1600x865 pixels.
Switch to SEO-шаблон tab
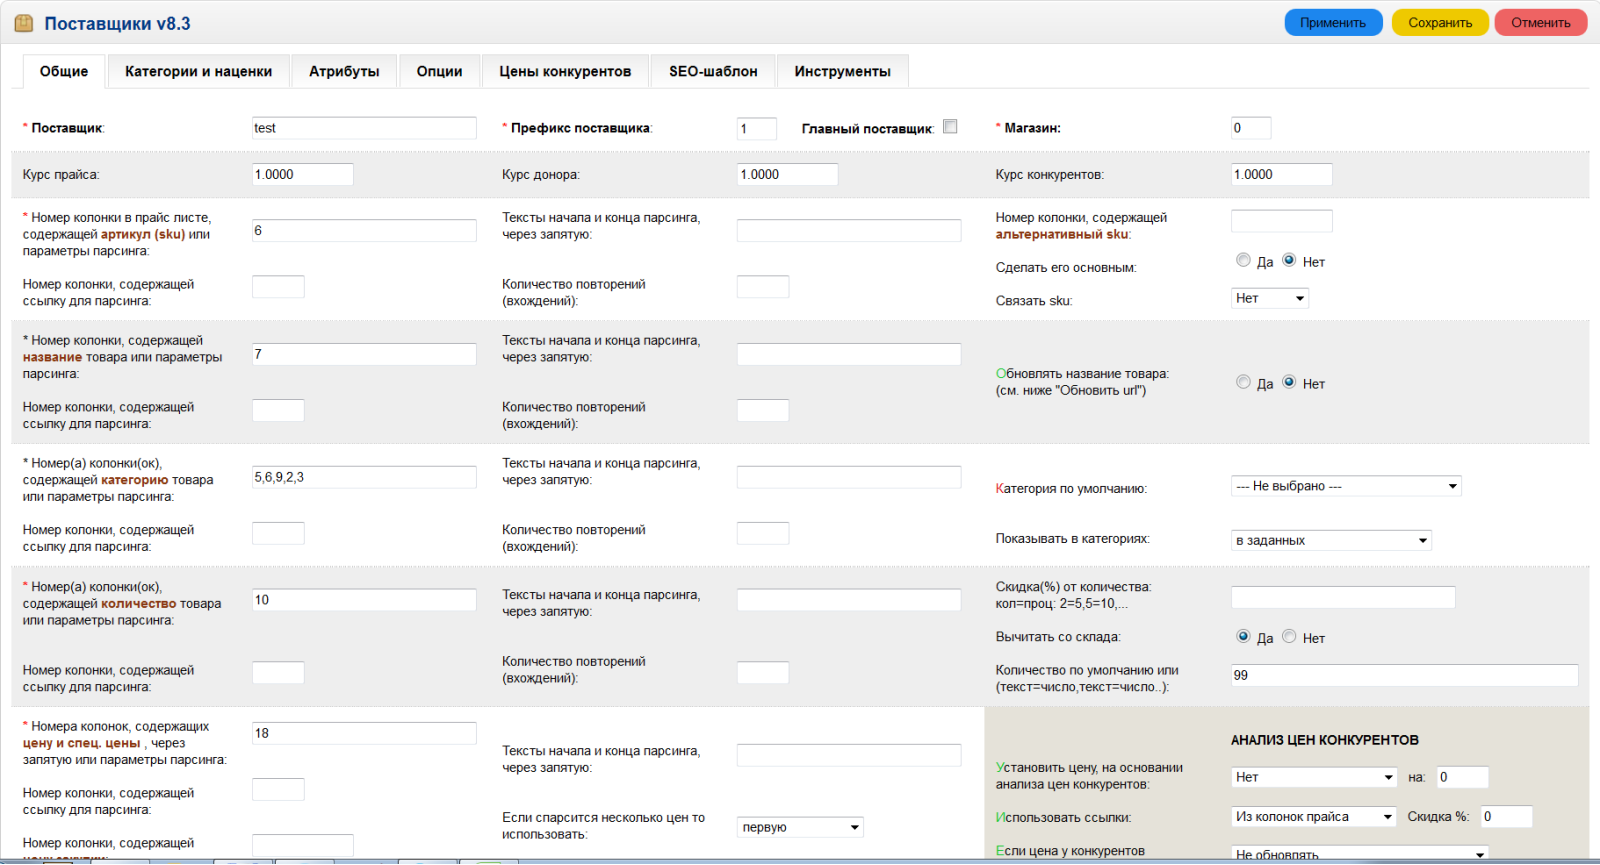(x=713, y=71)
